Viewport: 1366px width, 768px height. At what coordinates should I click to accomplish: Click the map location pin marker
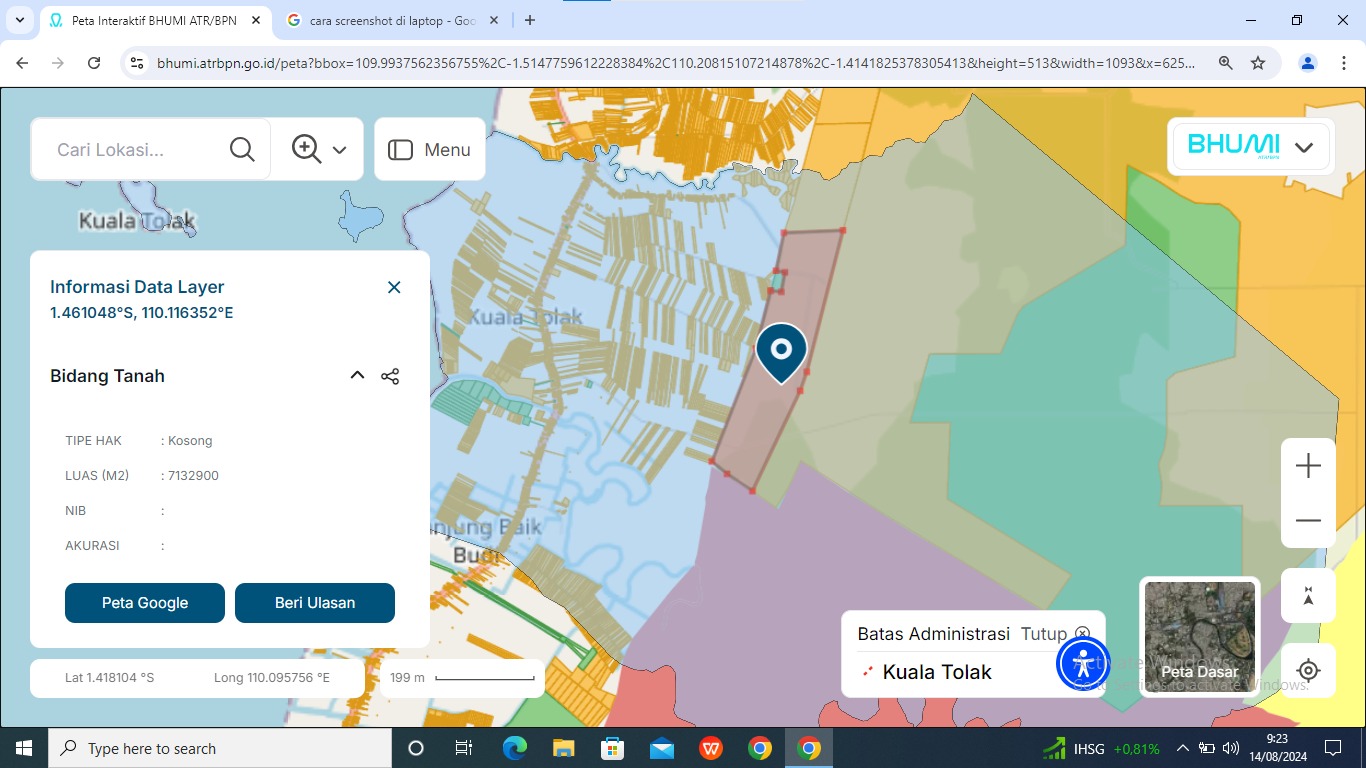pos(781,351)
